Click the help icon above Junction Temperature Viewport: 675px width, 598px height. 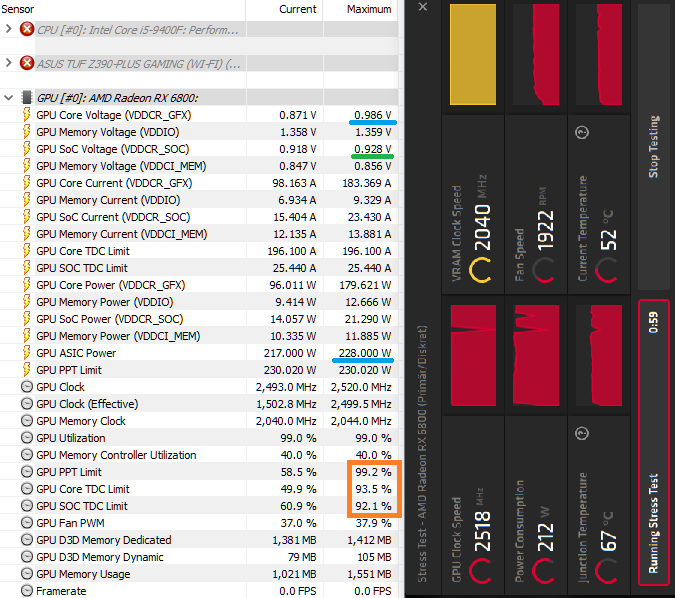click(582, 433)
